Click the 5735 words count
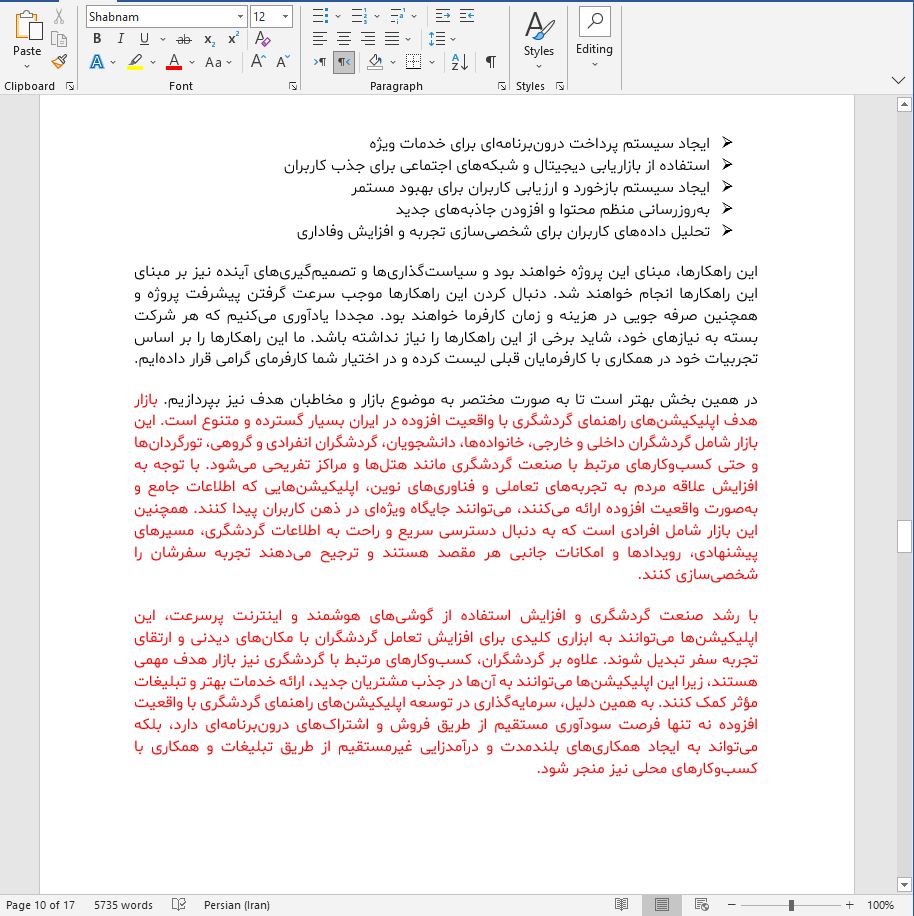Viewport: 914px width, 916px height. tap(123, 905)
